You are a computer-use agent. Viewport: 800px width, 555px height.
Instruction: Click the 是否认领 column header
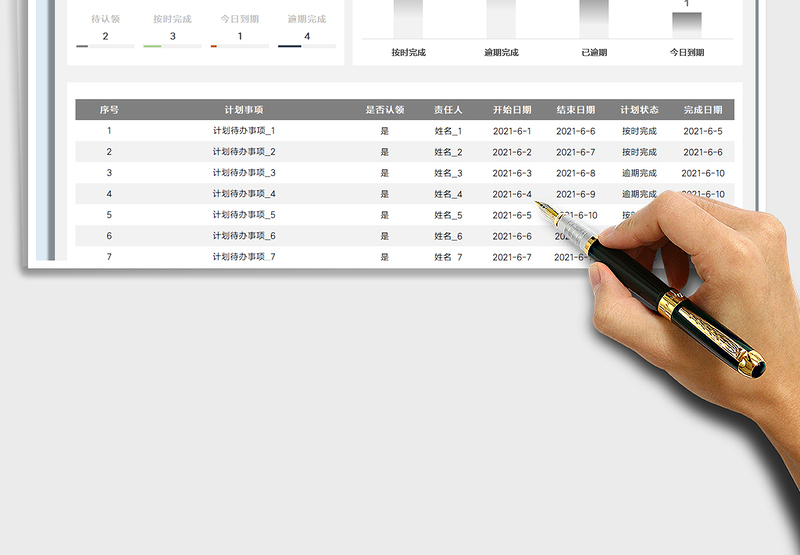[385, 110]
